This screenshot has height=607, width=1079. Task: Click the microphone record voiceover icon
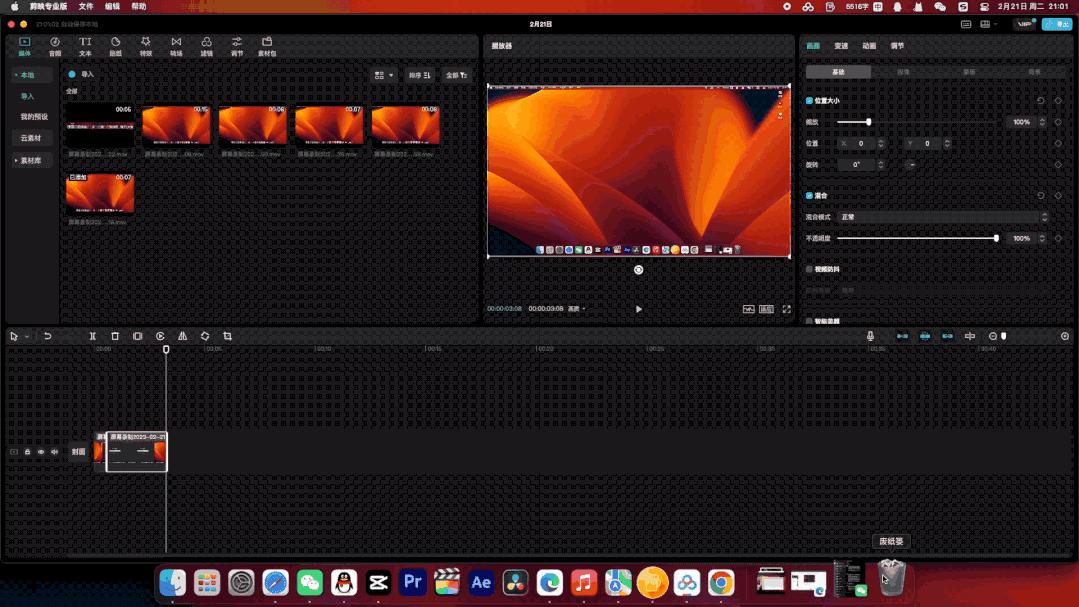coord(871,337)
